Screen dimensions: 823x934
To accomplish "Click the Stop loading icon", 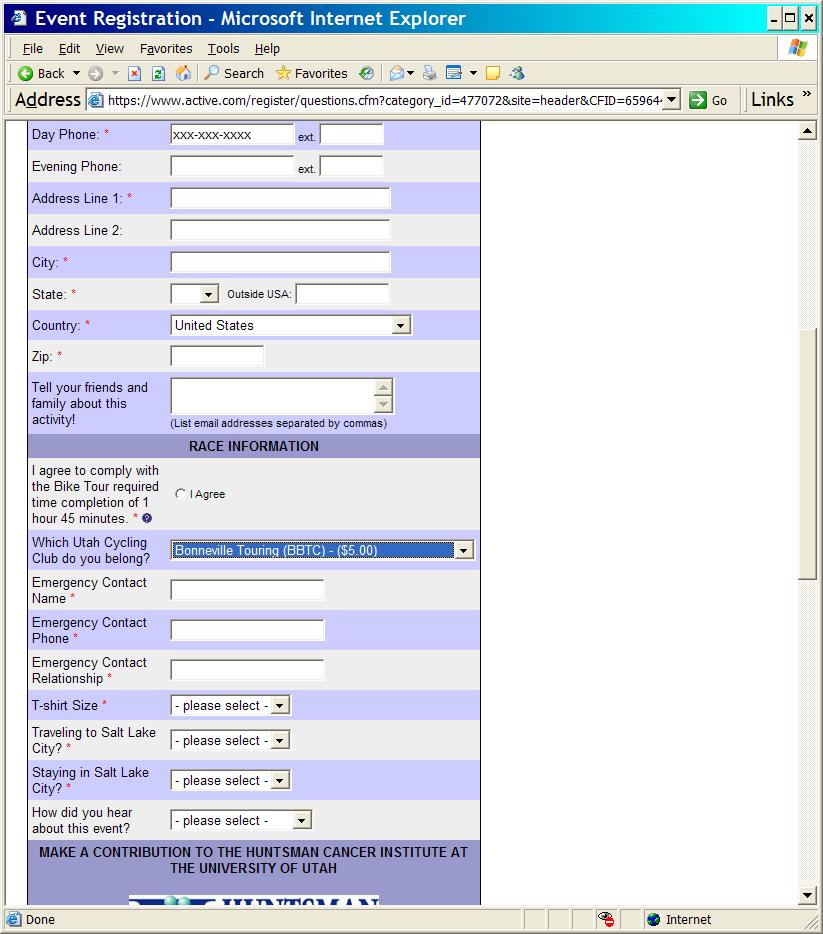I will [134, 73].
